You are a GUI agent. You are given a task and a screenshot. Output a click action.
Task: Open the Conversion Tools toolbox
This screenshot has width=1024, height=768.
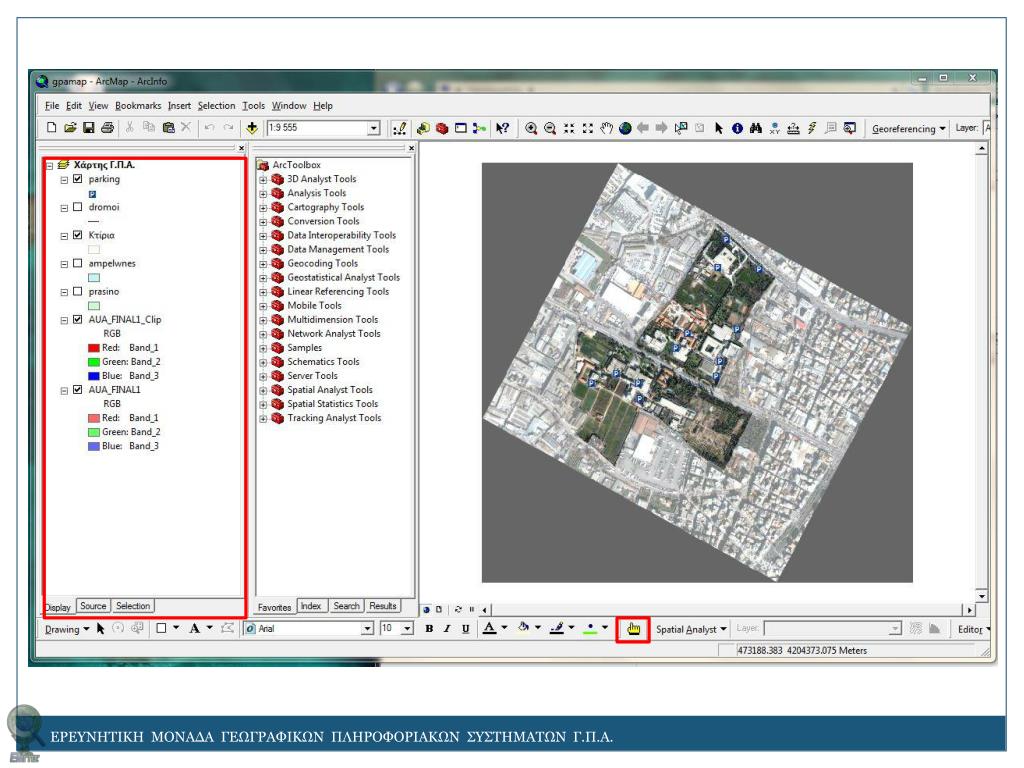[x=323, y=221]
